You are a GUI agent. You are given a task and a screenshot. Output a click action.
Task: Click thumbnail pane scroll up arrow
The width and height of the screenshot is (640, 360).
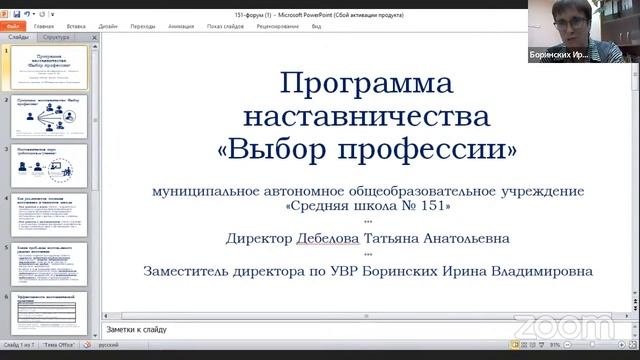click(x=95, y=47)
